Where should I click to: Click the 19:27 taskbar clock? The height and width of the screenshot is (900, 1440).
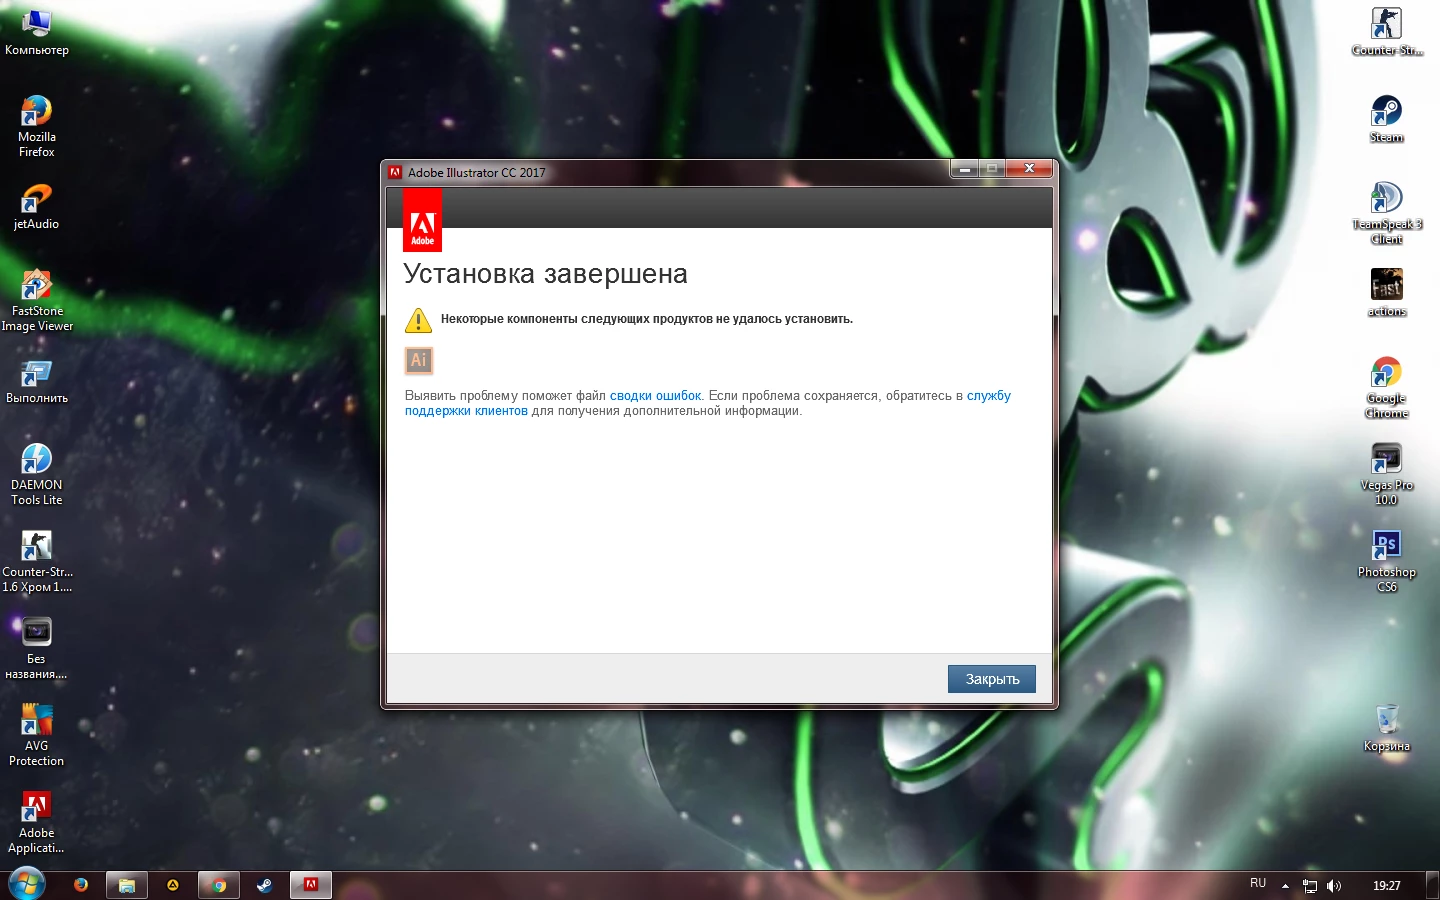[x=1386, y=886]
